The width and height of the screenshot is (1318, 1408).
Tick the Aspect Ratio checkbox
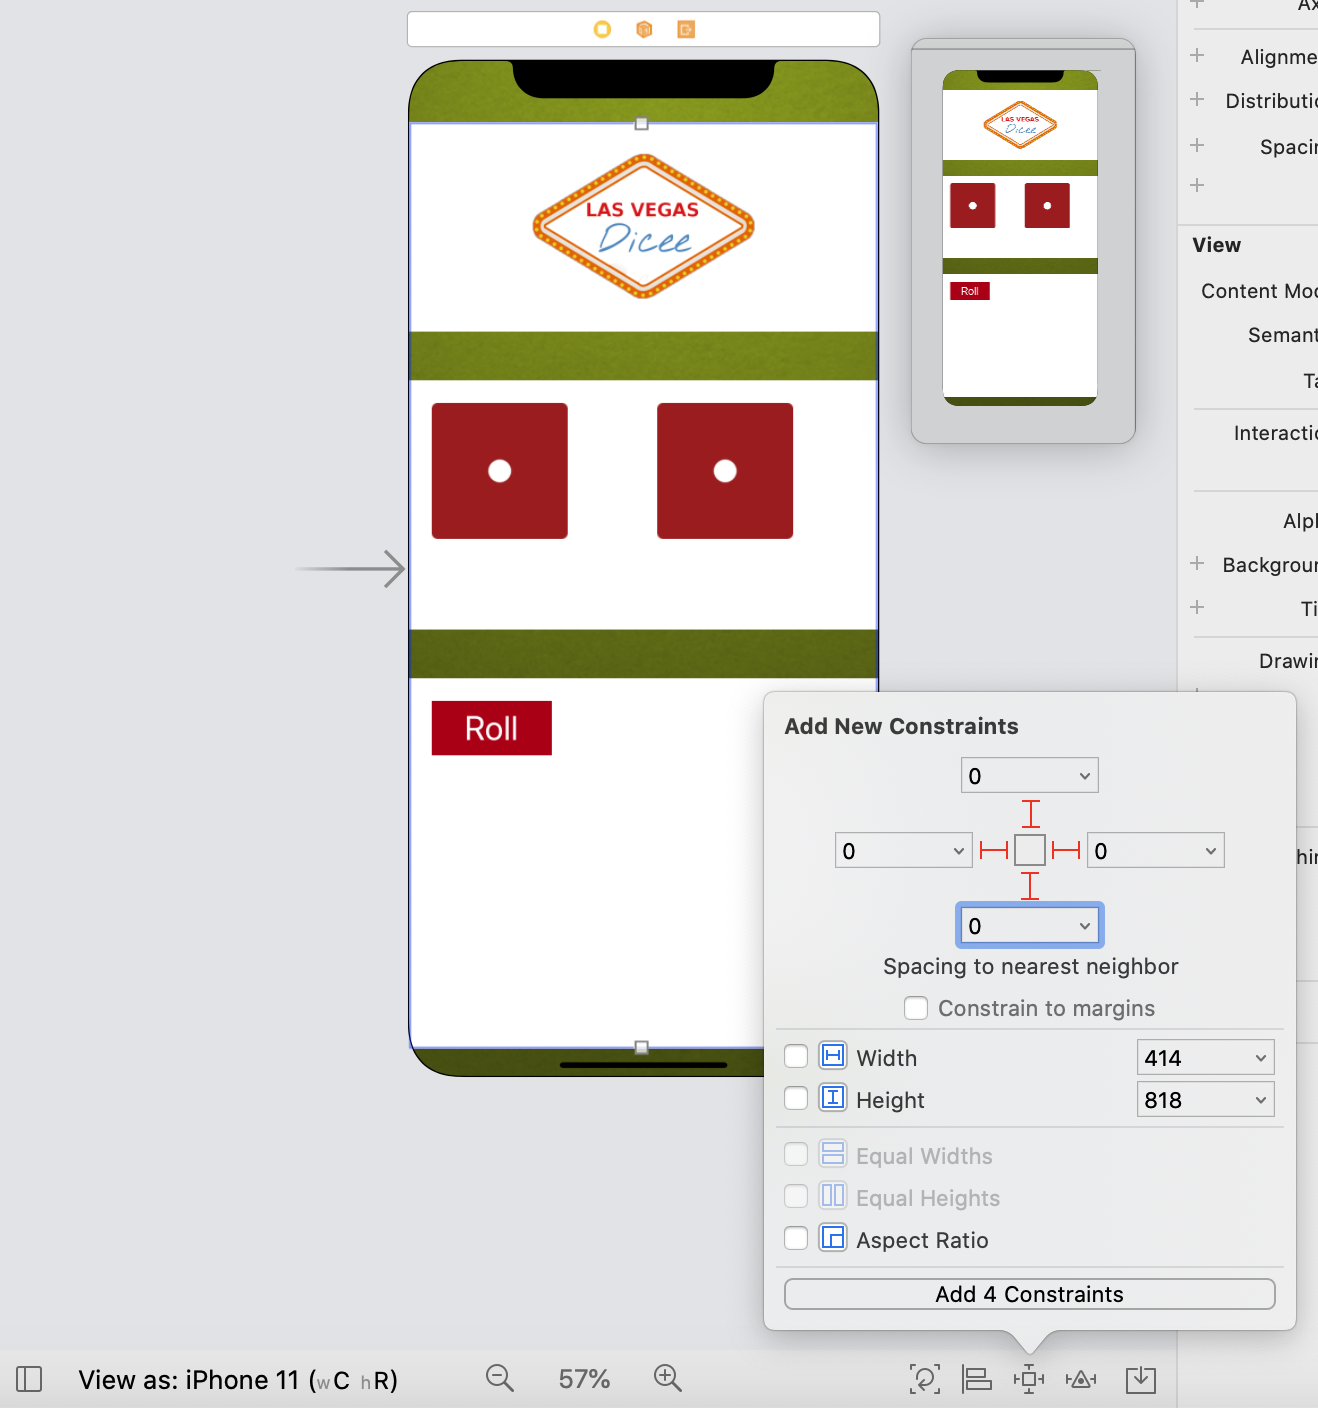pos(796,1239)
